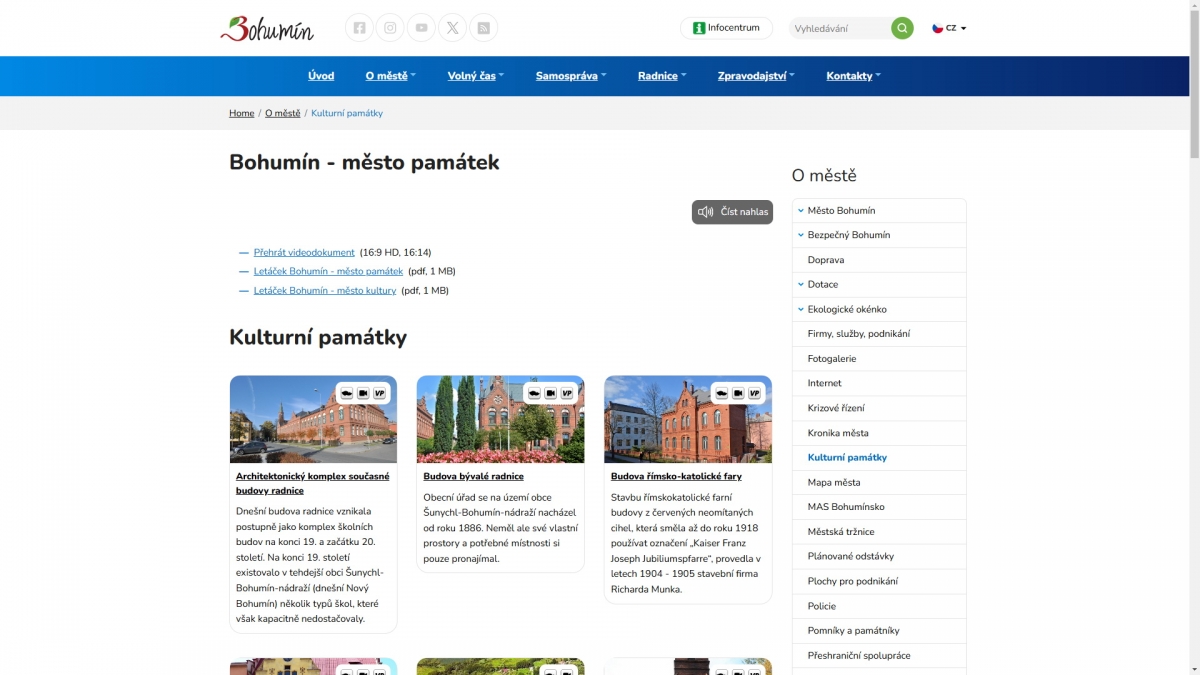
Task: Select Kronika města in the sidebar menu
Action: (879, 433)
